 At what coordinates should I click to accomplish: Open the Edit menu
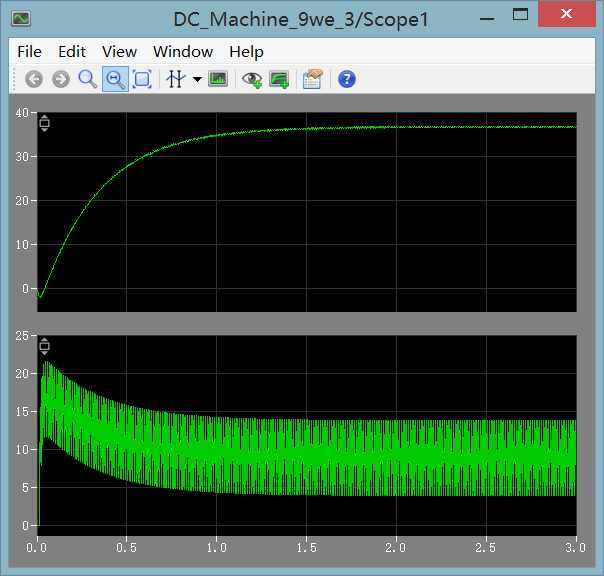(72, 52)
